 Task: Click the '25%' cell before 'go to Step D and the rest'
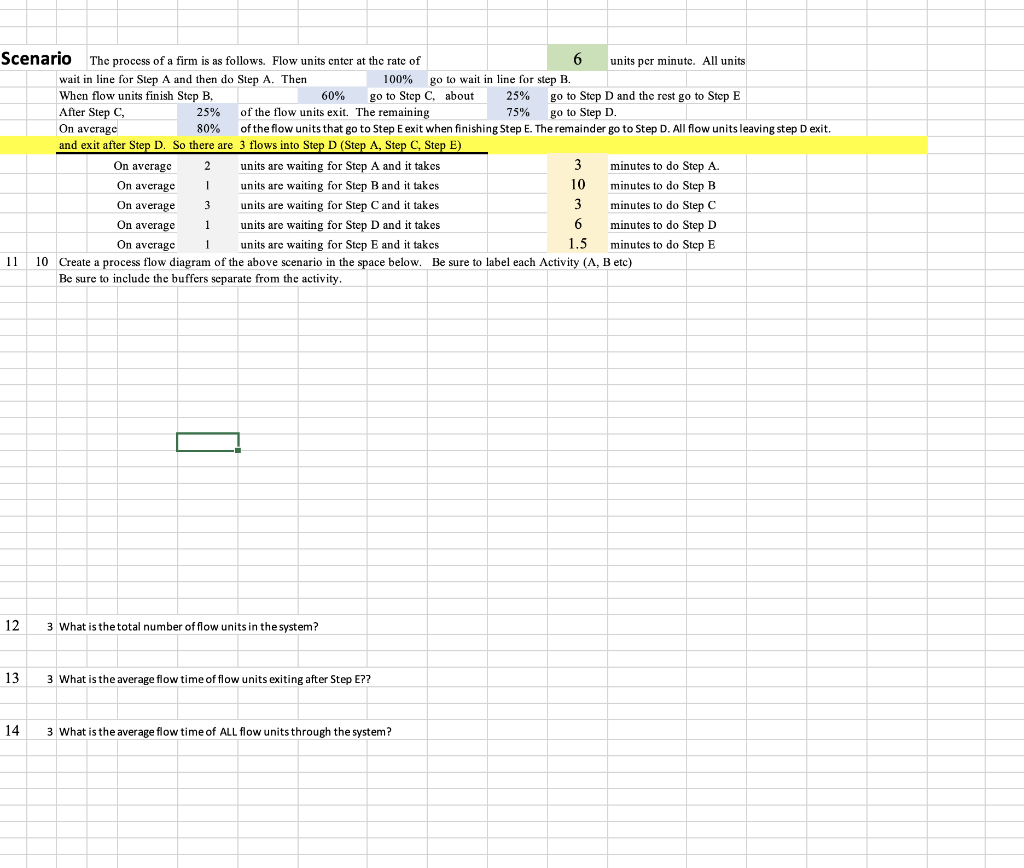pyautogui.click(x=517, y=95)
